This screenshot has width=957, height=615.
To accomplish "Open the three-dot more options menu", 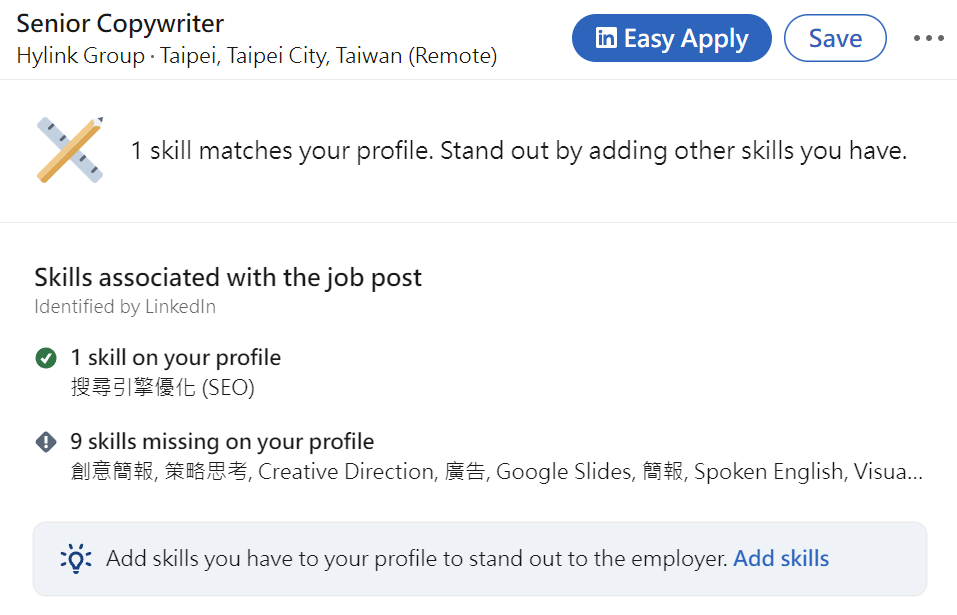I will pyautogui.click(x=928, y=38).
